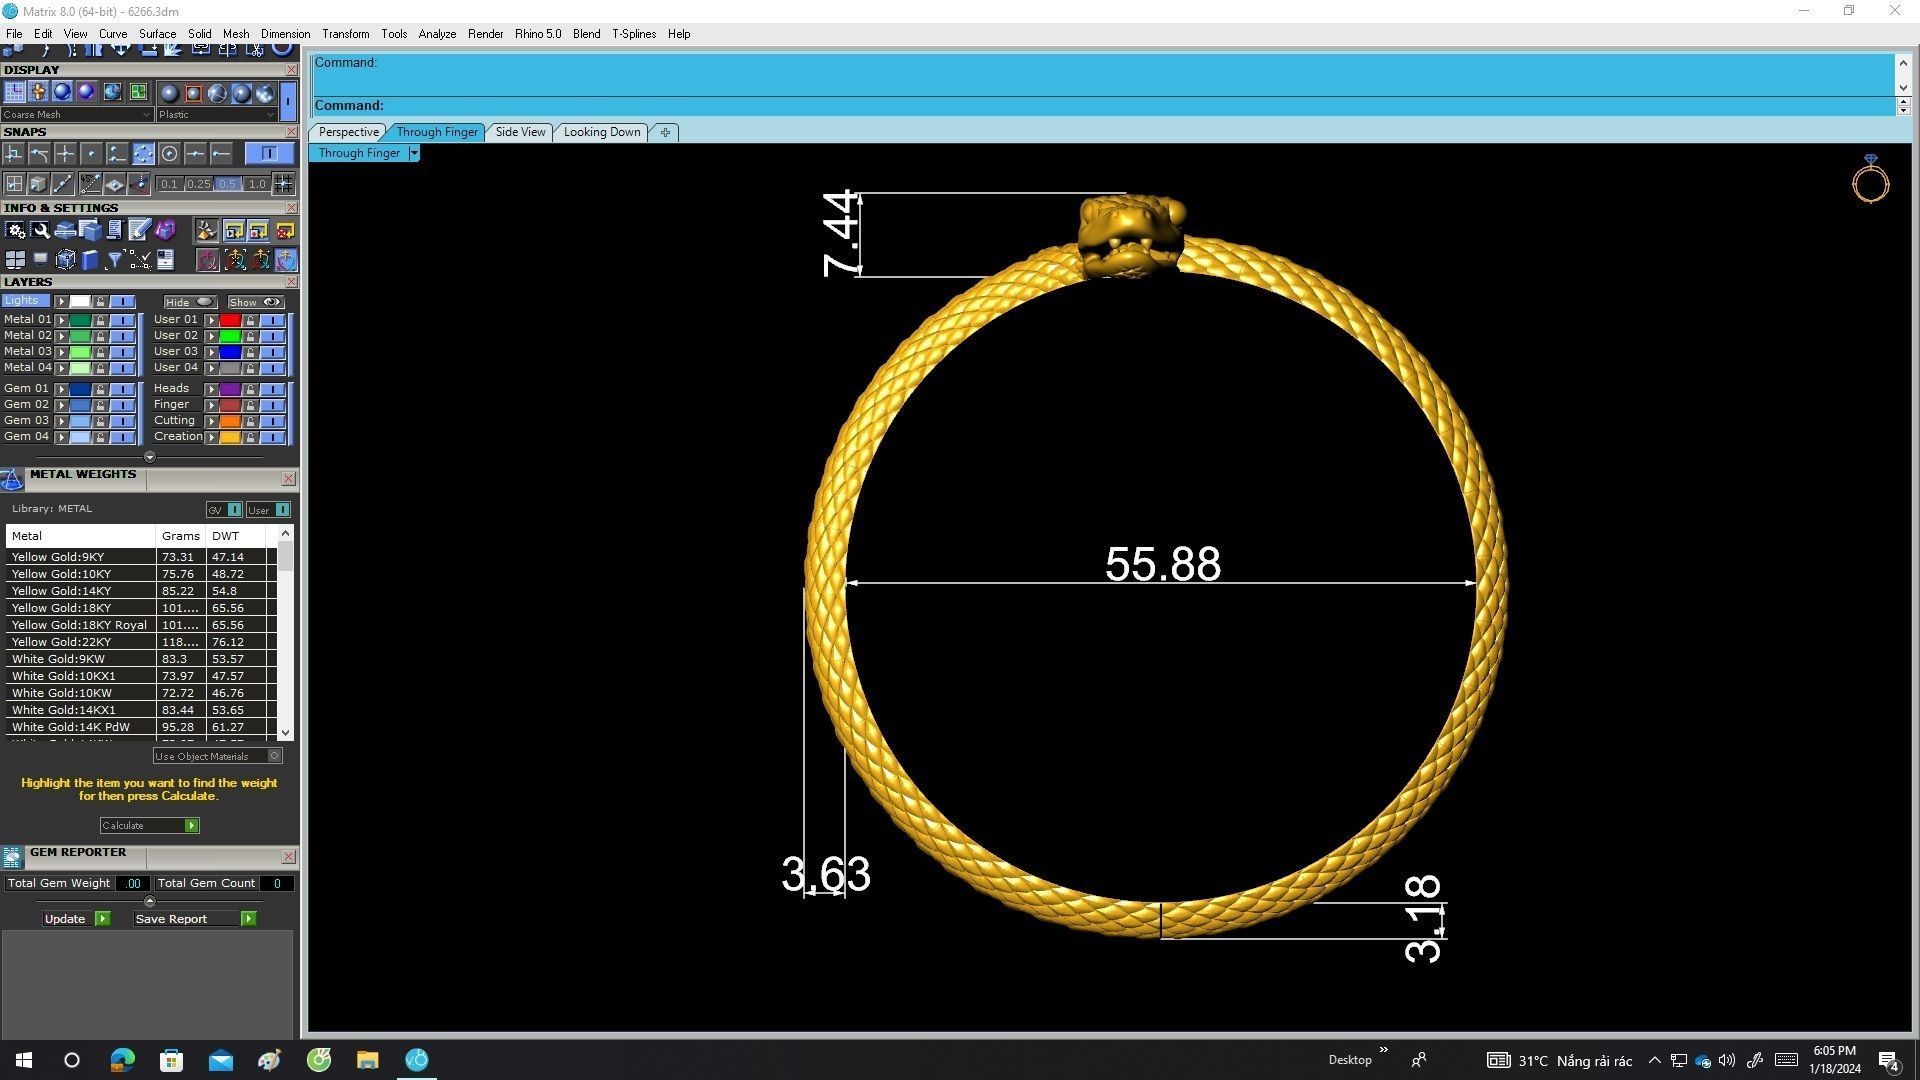Add a new viewport tab with plus button
Image resolution: width=1920 pixels, height=1080 pixels.
[665, 132]
